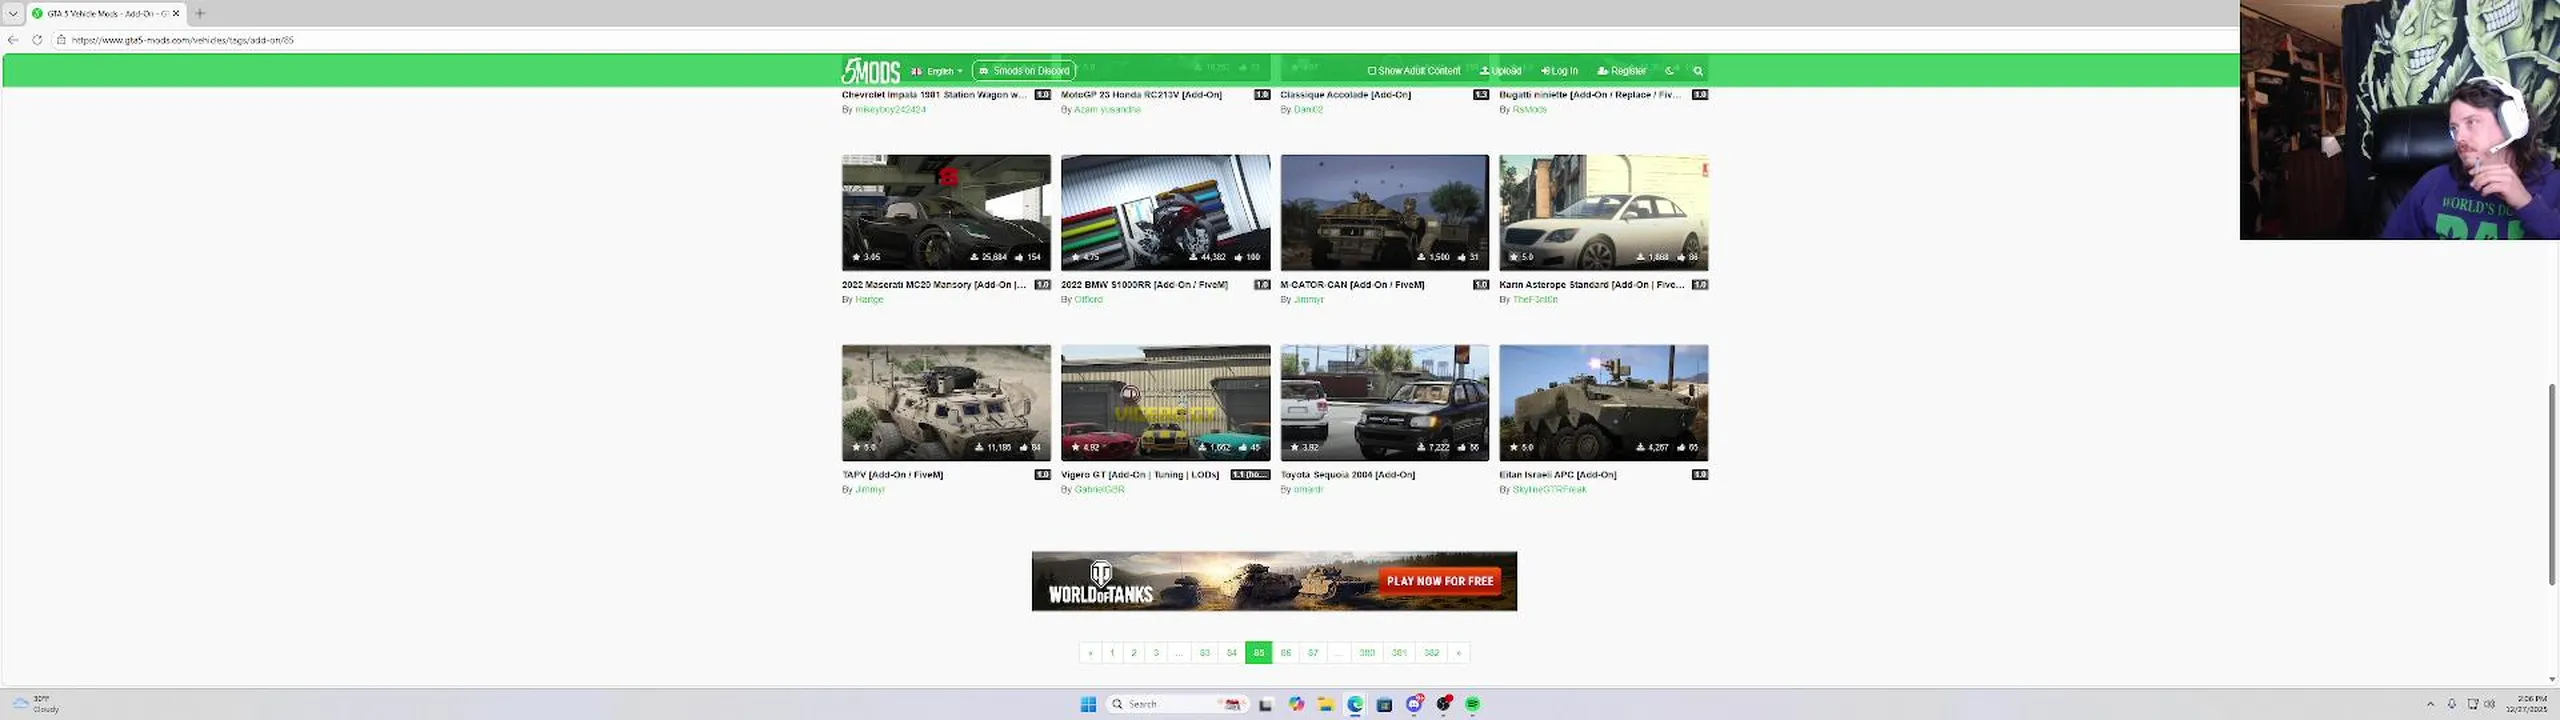Go back with the browser back arrow
The height and width of the screenshot is (720, 2560).
pos(13,40)
